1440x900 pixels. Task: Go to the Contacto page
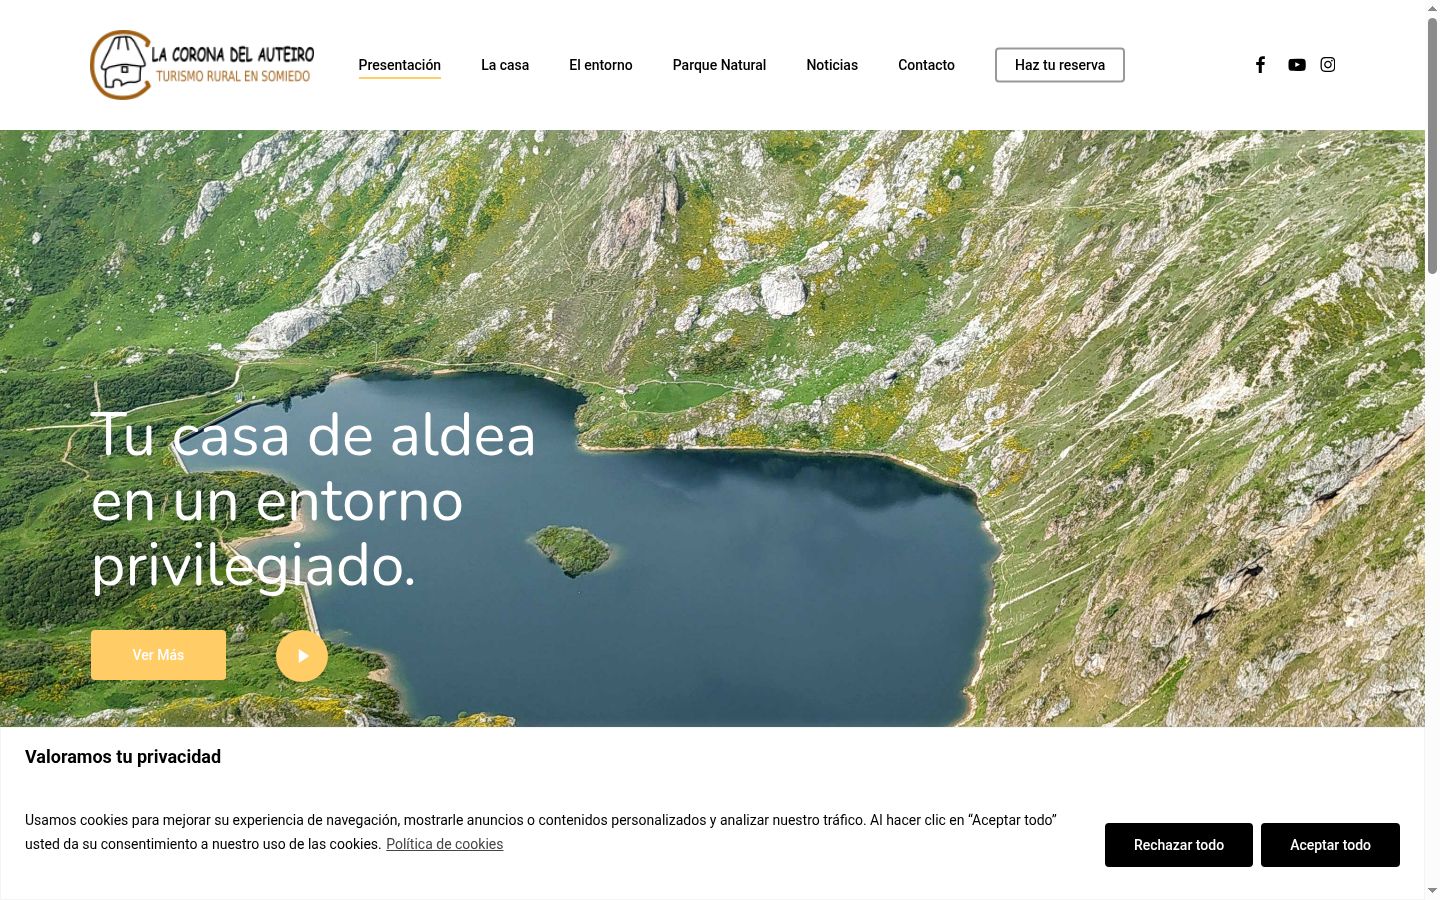(x=926, y=65)
